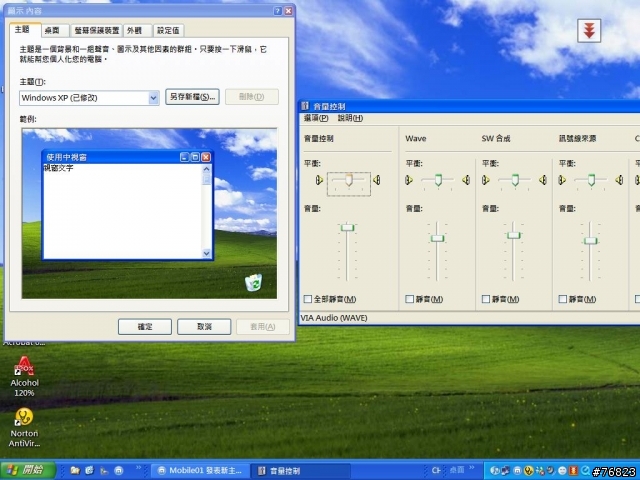Viewport: 640px width, 480px height.
Task: Click the 音量控制 taskbar button
Action: (x=300, y=471)
